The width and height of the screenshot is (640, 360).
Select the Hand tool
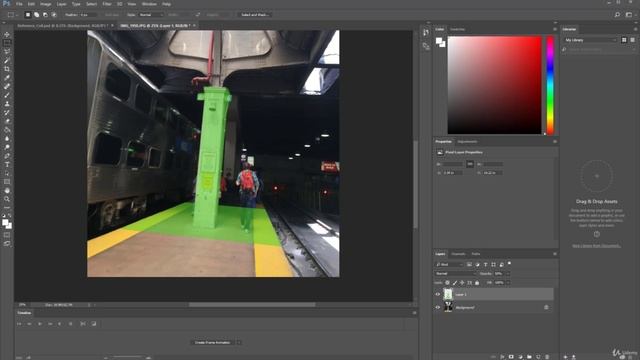pos(7,191)
